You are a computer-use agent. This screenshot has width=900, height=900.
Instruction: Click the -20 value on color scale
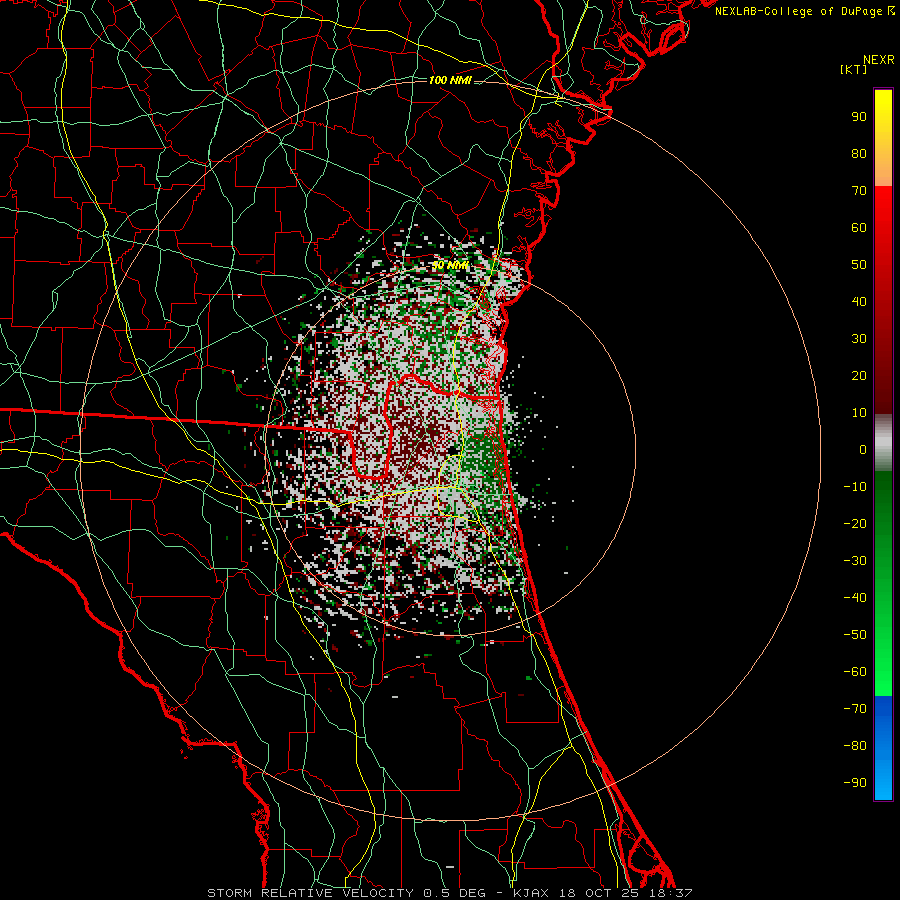click(x=855, y=524)
